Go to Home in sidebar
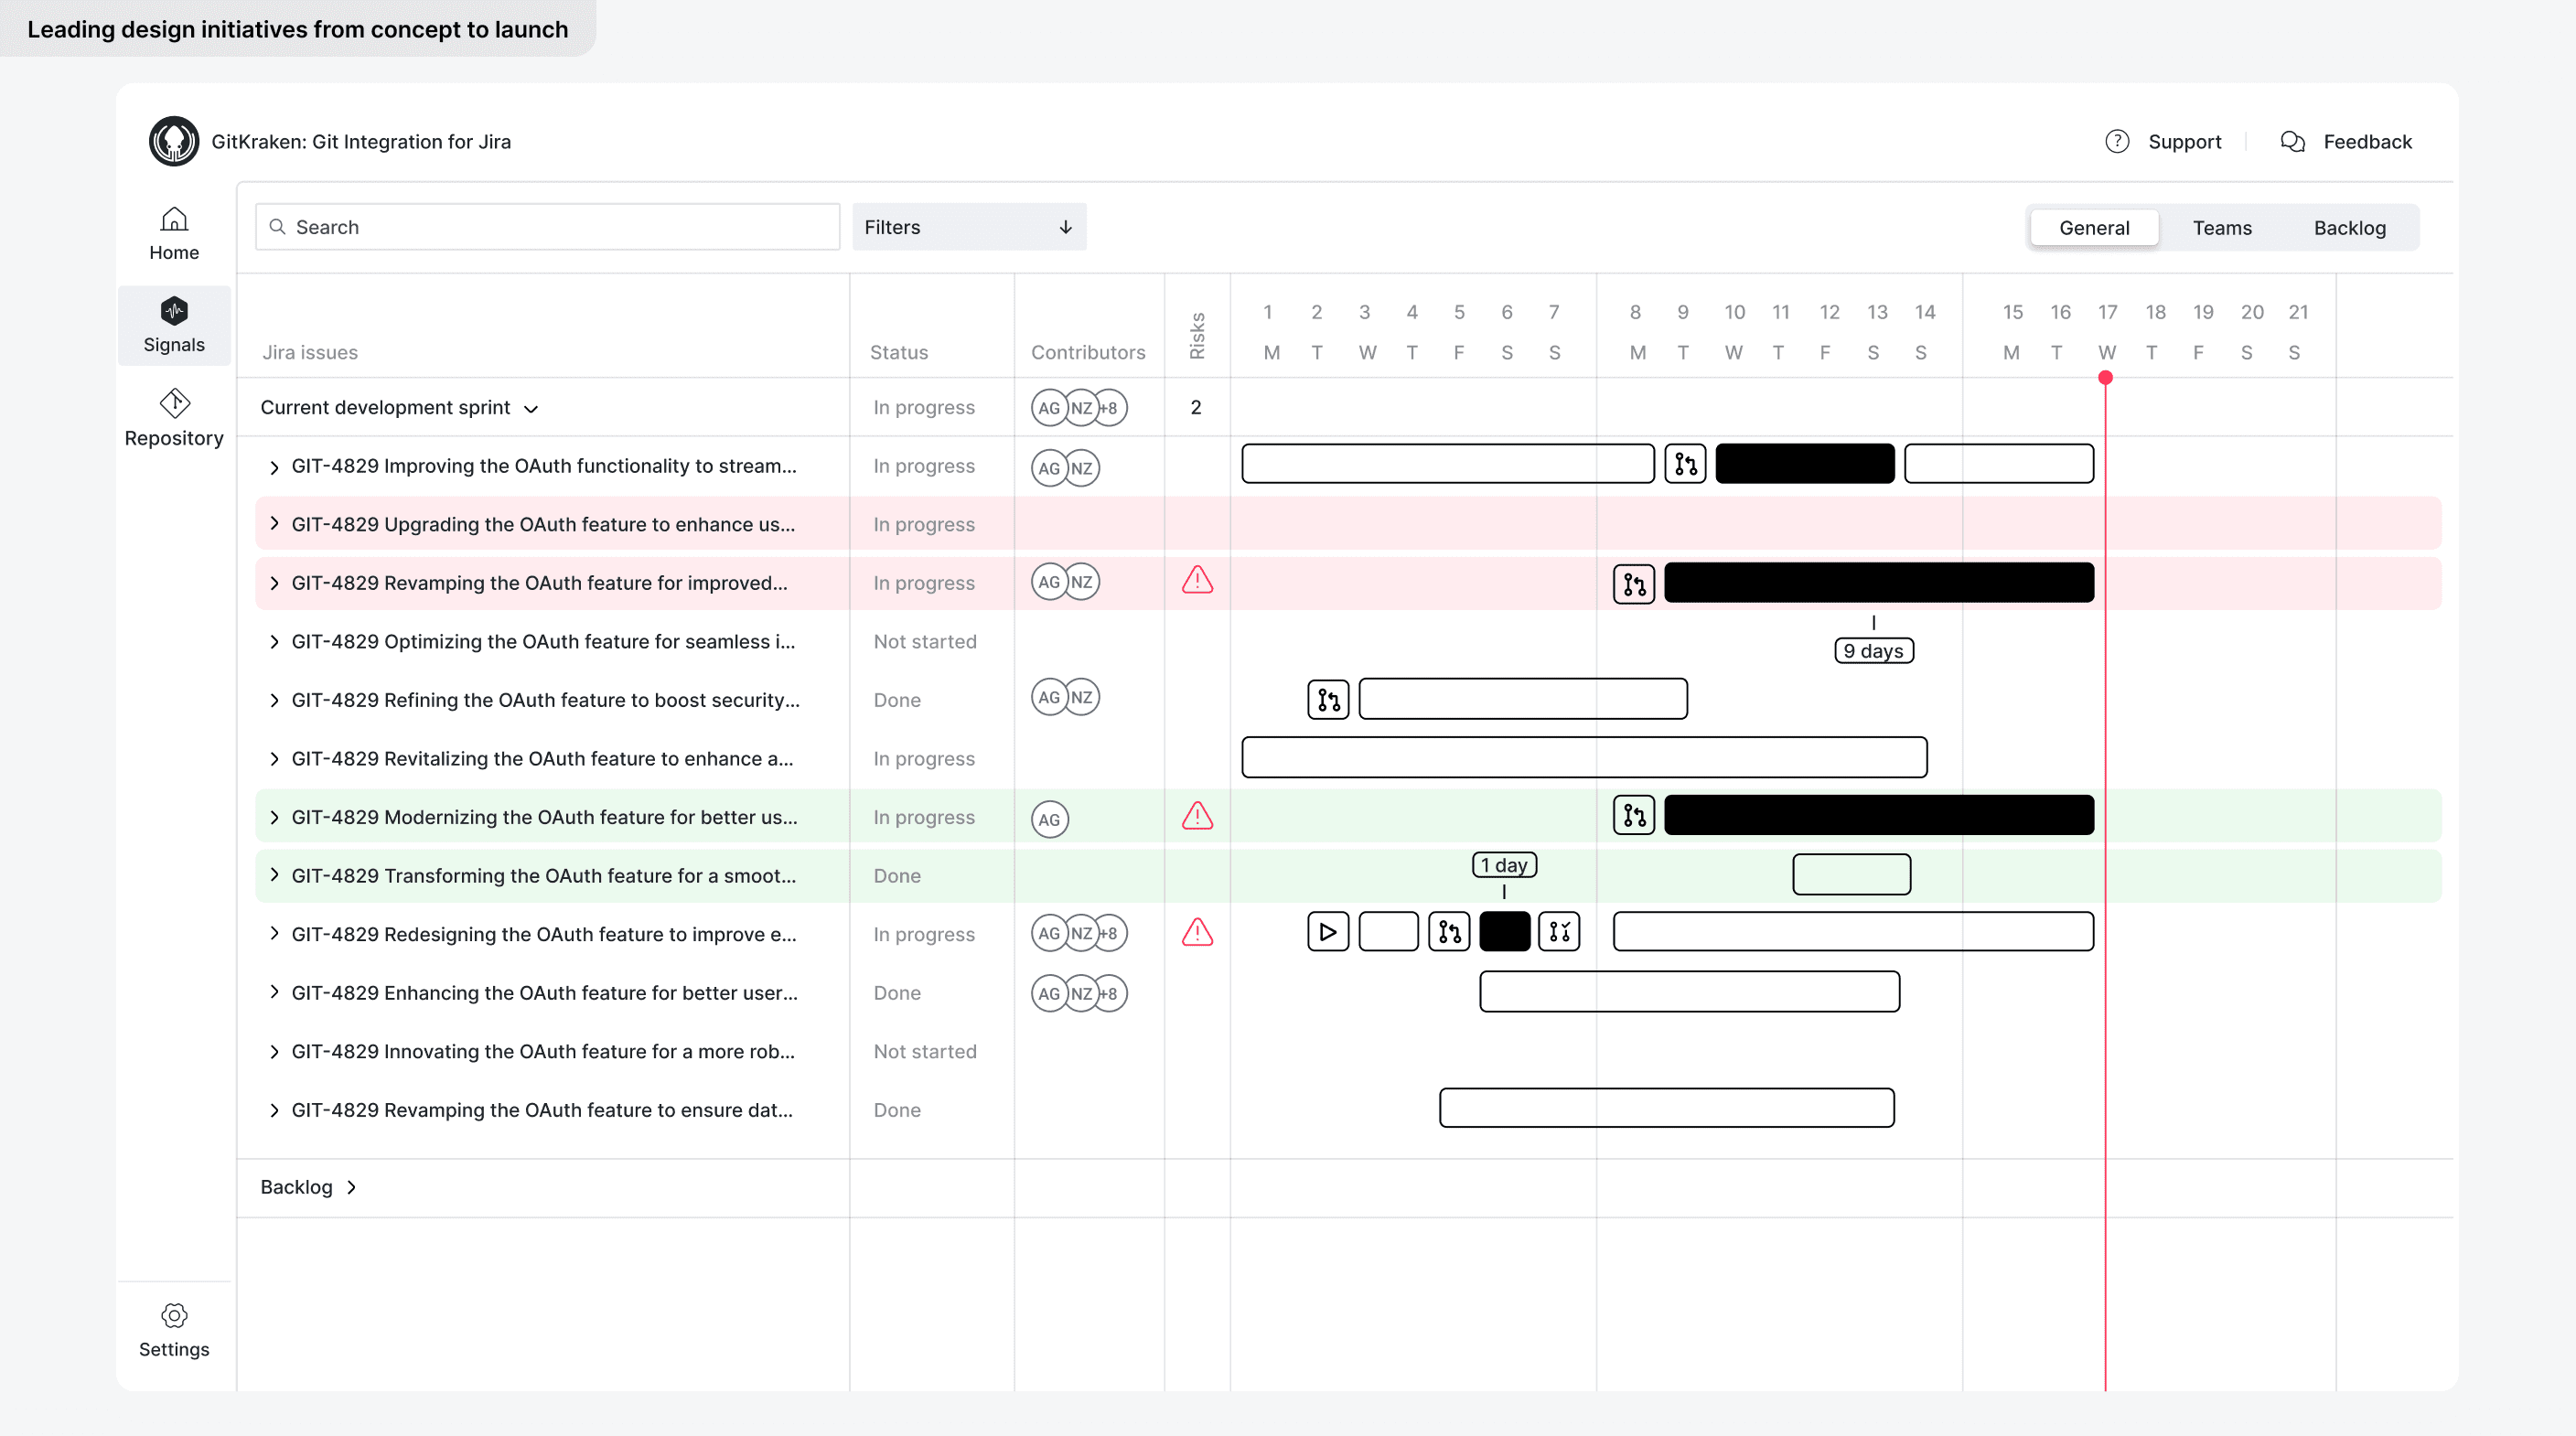Viewport: 2576px width, 1436px height. [x=174, y=220]
